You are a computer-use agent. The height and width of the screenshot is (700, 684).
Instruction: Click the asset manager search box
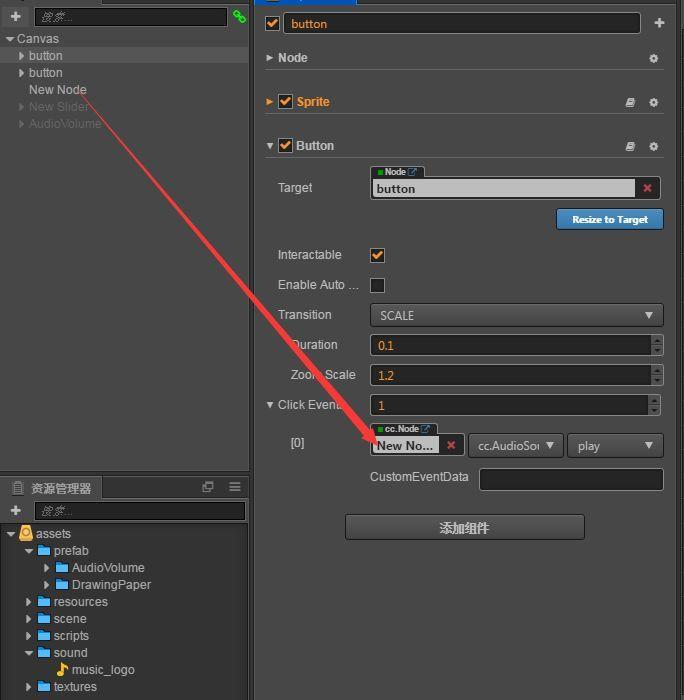[x=140, y=511]
